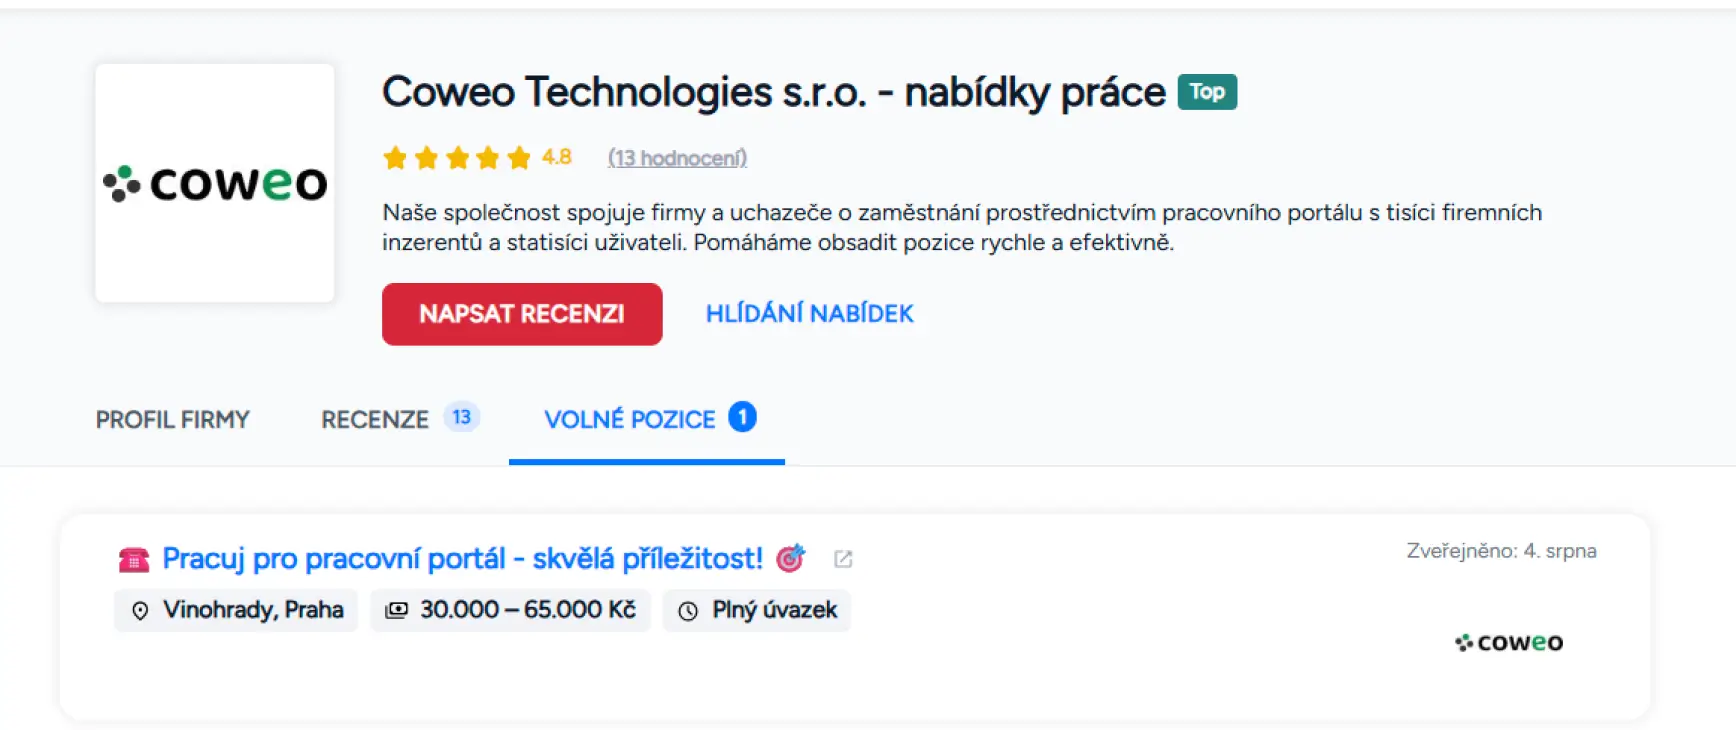
Task: Click the clock icon next to Plný úvazek
Action: [x=688, y=610]
